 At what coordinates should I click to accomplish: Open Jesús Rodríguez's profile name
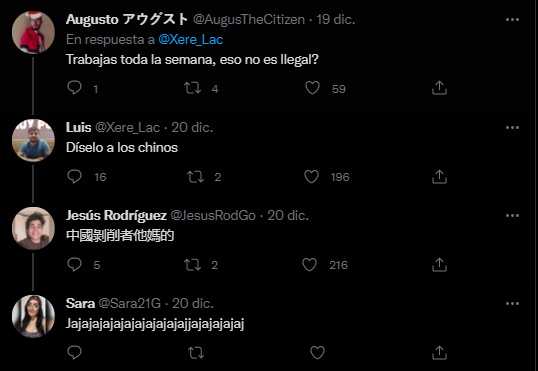click(x=116, y=216)
